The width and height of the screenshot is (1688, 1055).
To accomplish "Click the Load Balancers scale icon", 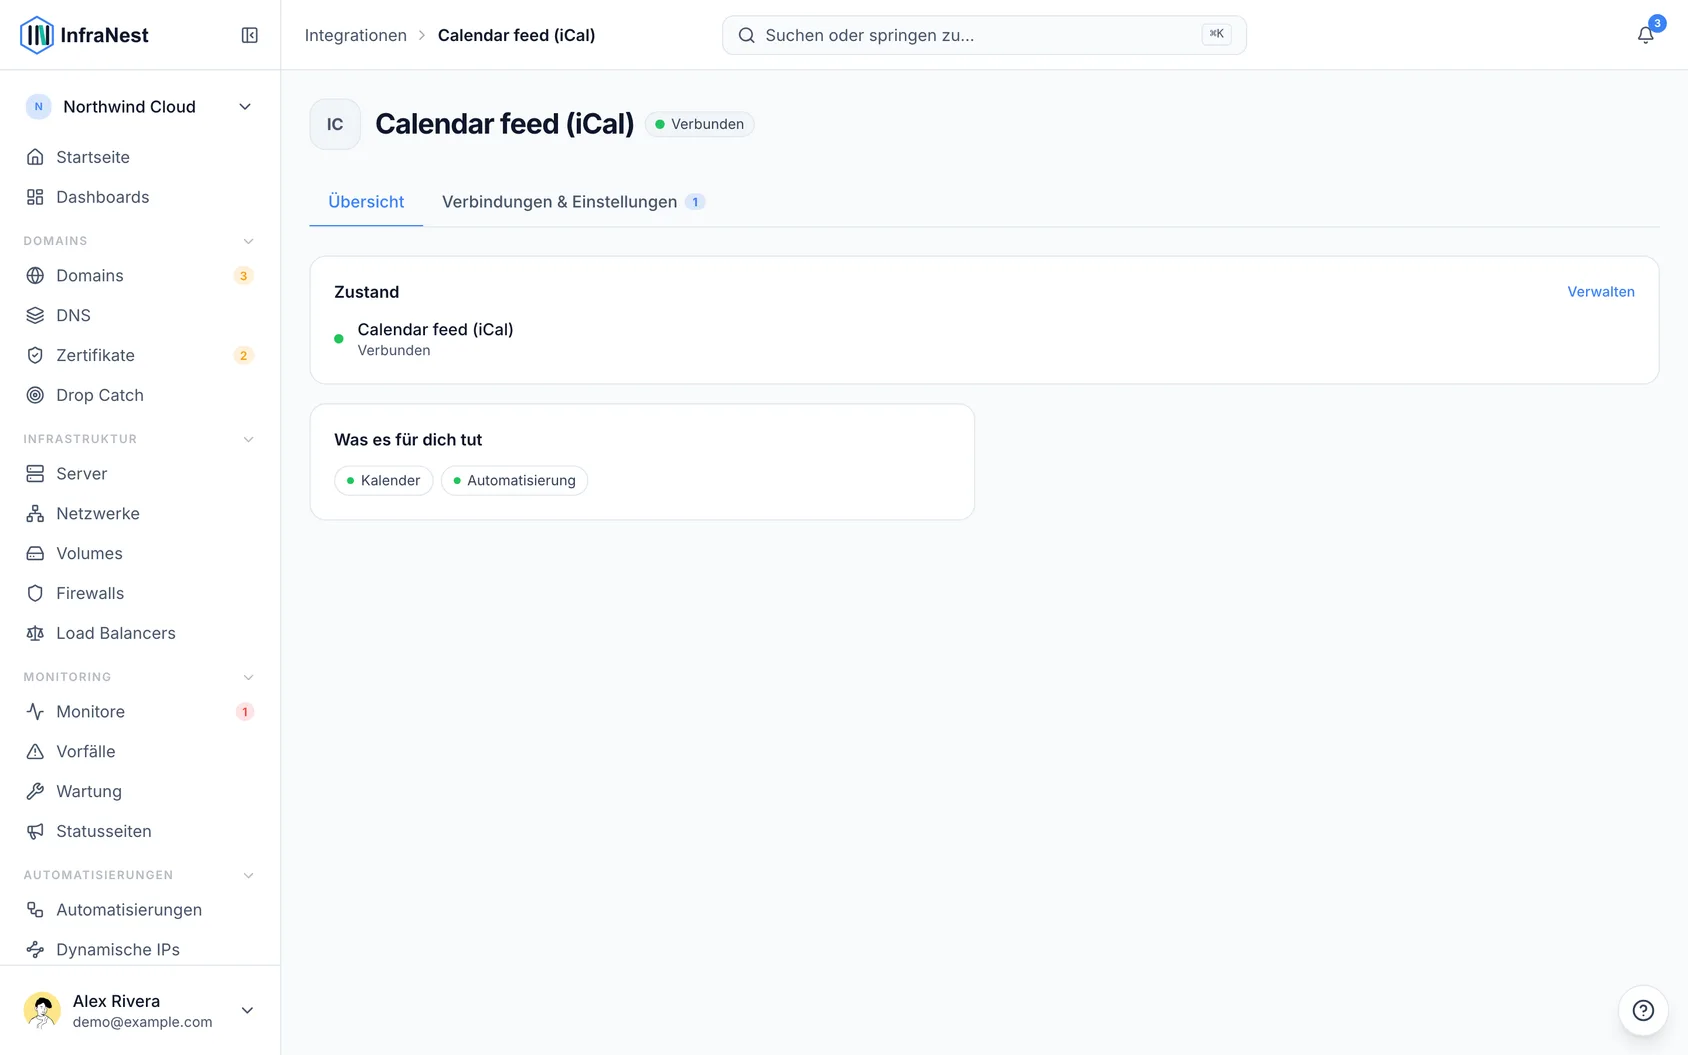I will coord(35,633).
